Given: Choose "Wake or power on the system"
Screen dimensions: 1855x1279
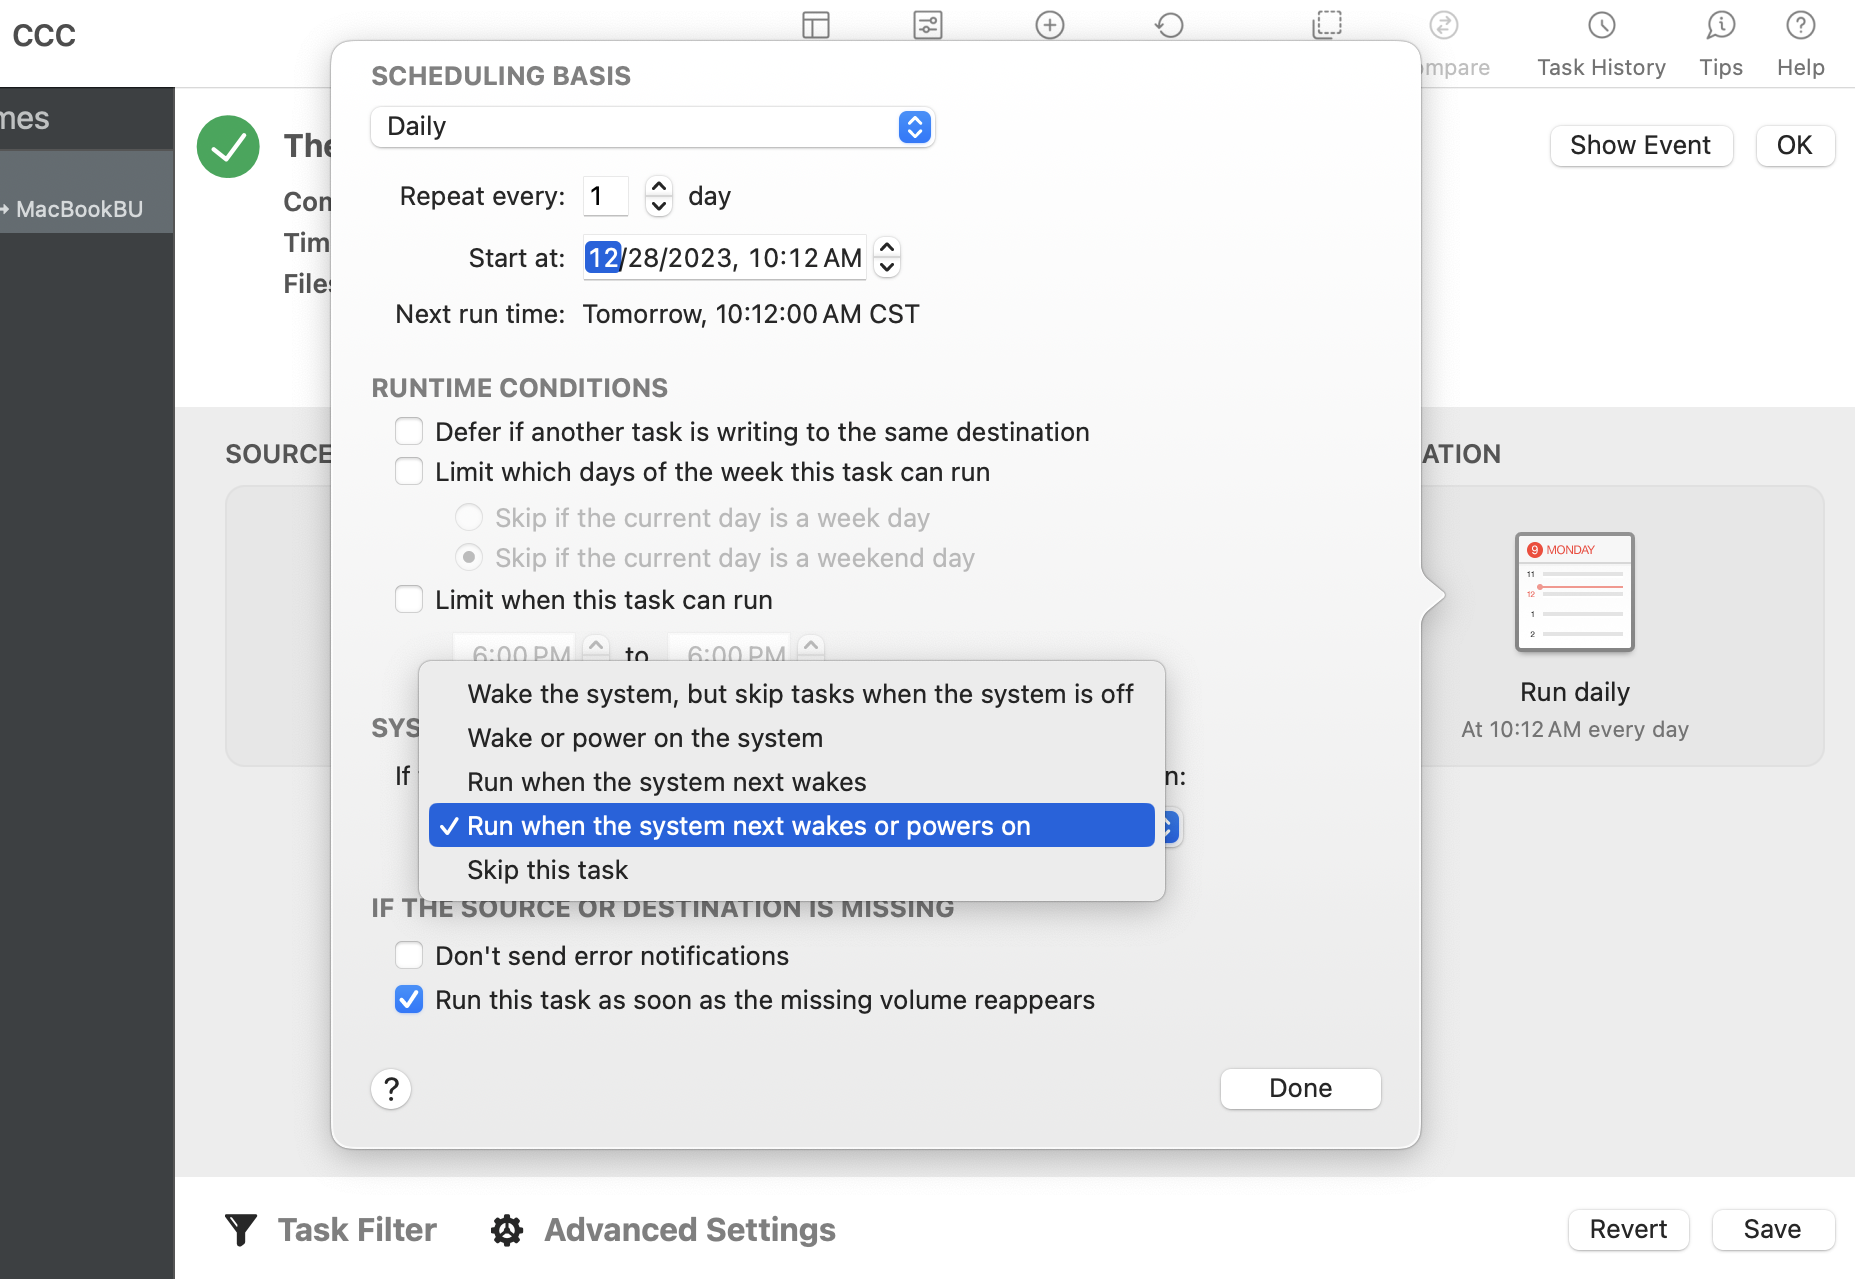Looking at the screenshot, I should [645, 738].
